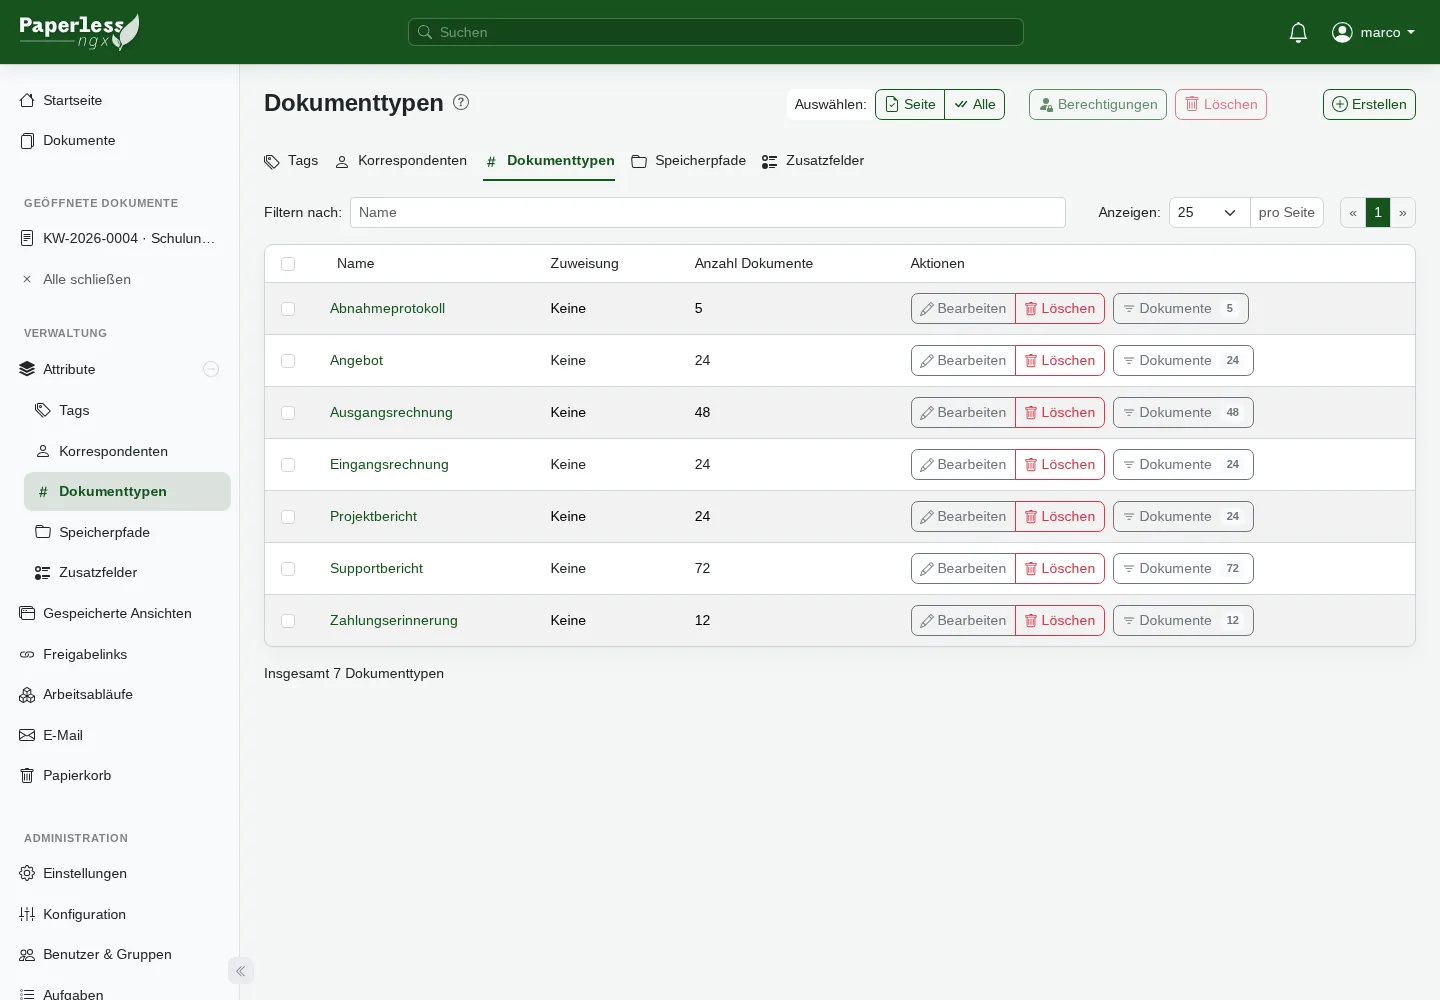Click the Gespeicherte Ansichten window icon
This screenshot has width=1440, height=1000.
[27, 613]
